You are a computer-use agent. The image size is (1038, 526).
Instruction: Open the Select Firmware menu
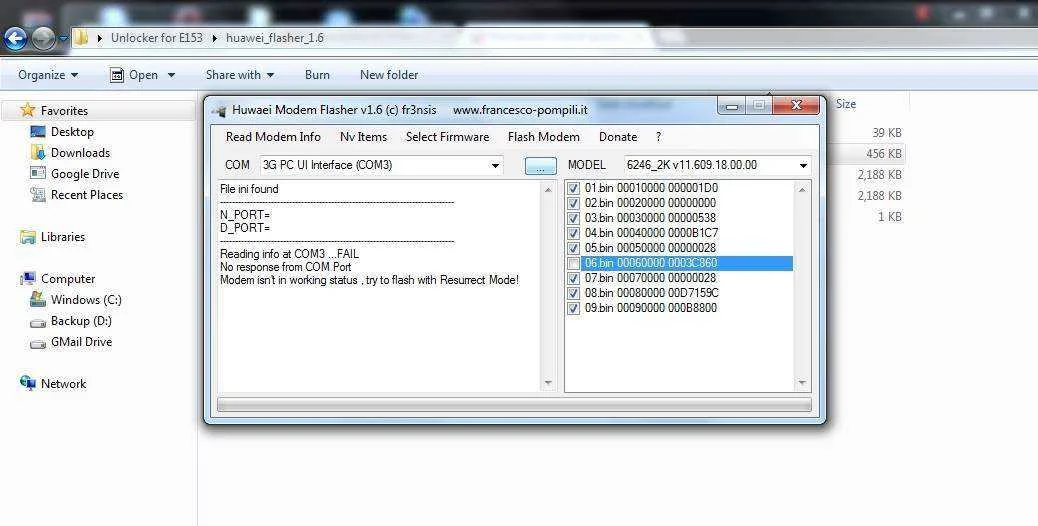(448, 137)
